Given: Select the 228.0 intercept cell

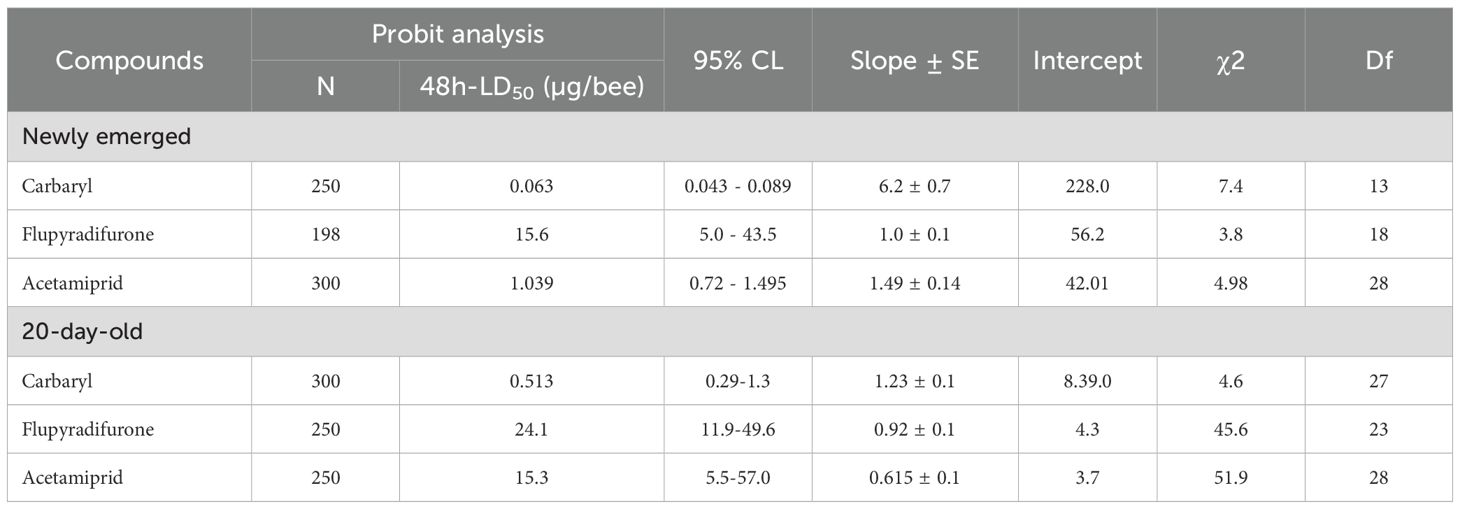Looking at the screenshot, I should (1087, 186).
